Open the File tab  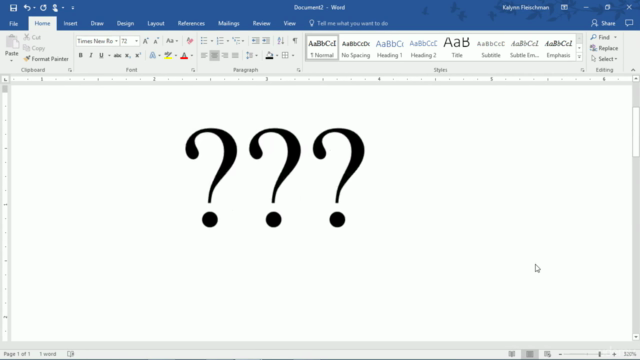[x=13, y=24]
